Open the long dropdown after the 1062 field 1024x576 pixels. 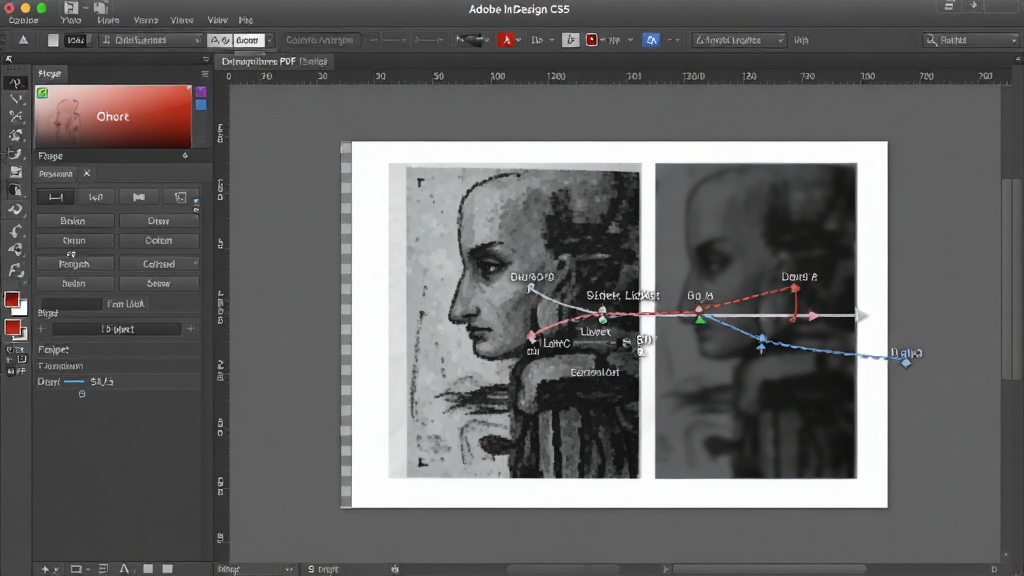tap(151, 40)
